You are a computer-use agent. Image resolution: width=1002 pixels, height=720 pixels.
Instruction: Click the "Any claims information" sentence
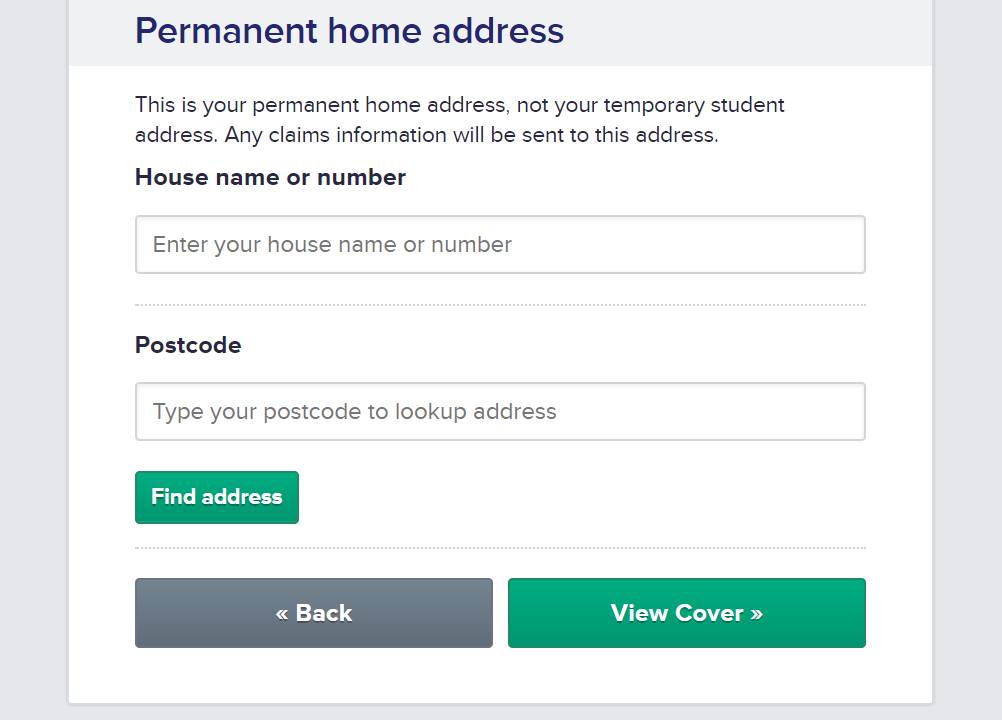point(470,135)
